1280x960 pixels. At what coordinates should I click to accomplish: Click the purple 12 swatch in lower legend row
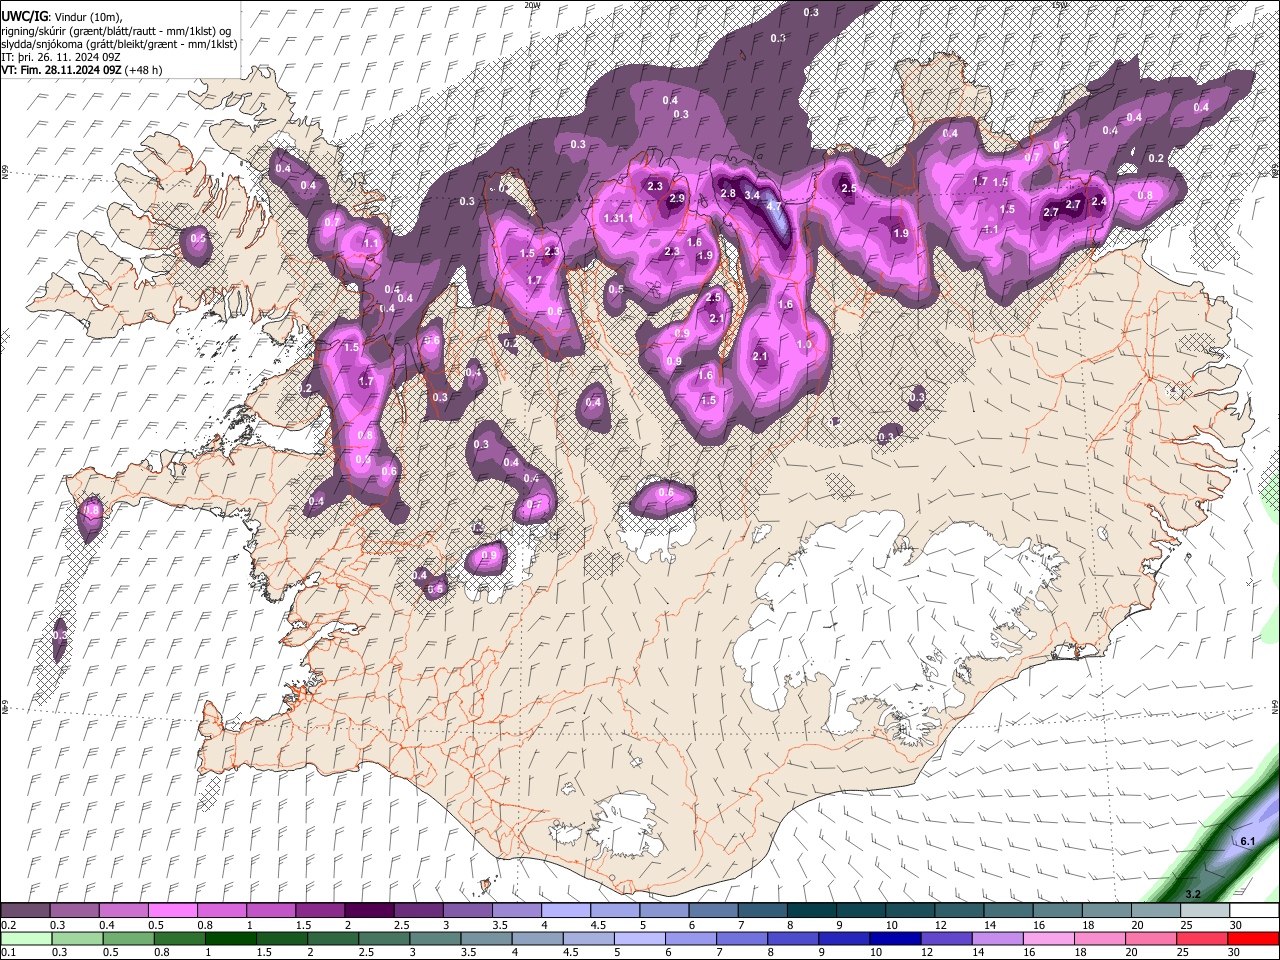point(945,938)
